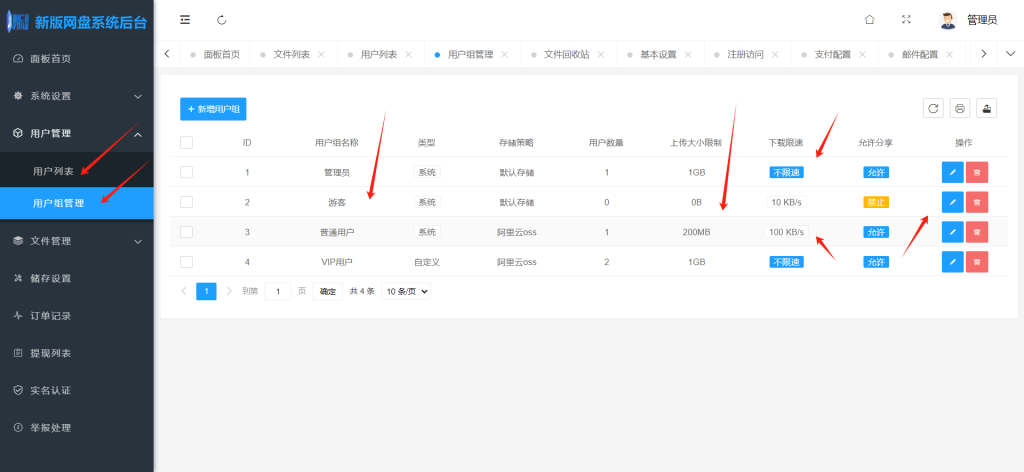Open 面板首页 in the sidebar

pyautogui.click(x=76, y=59)
